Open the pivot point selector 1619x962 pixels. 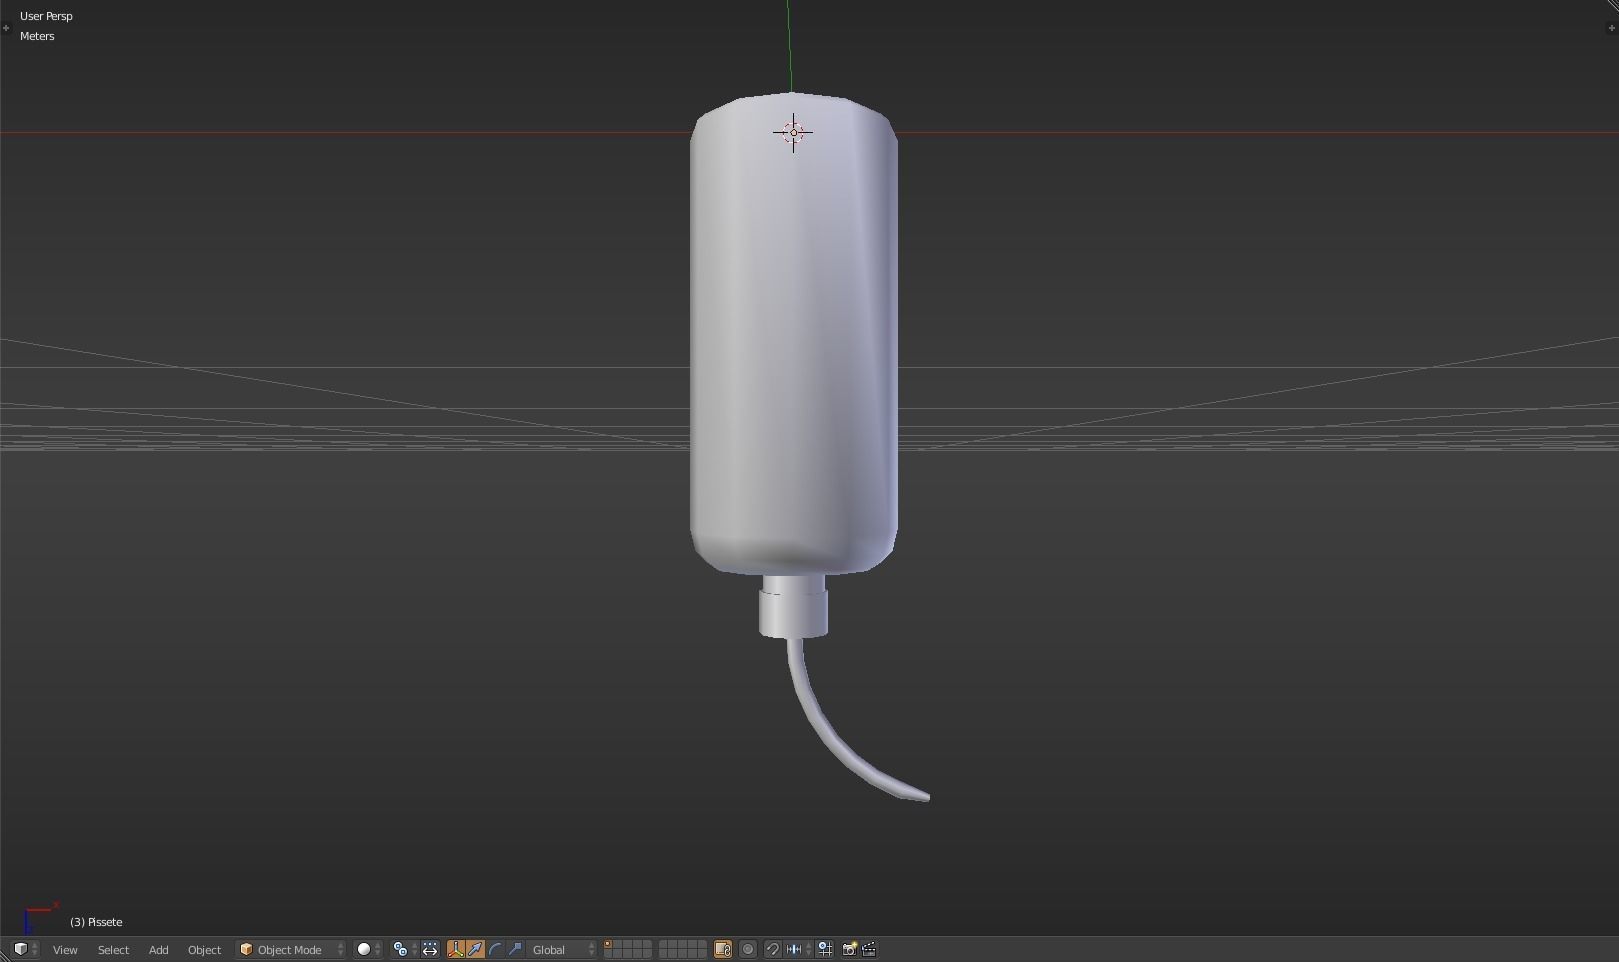tap(403, 949)
